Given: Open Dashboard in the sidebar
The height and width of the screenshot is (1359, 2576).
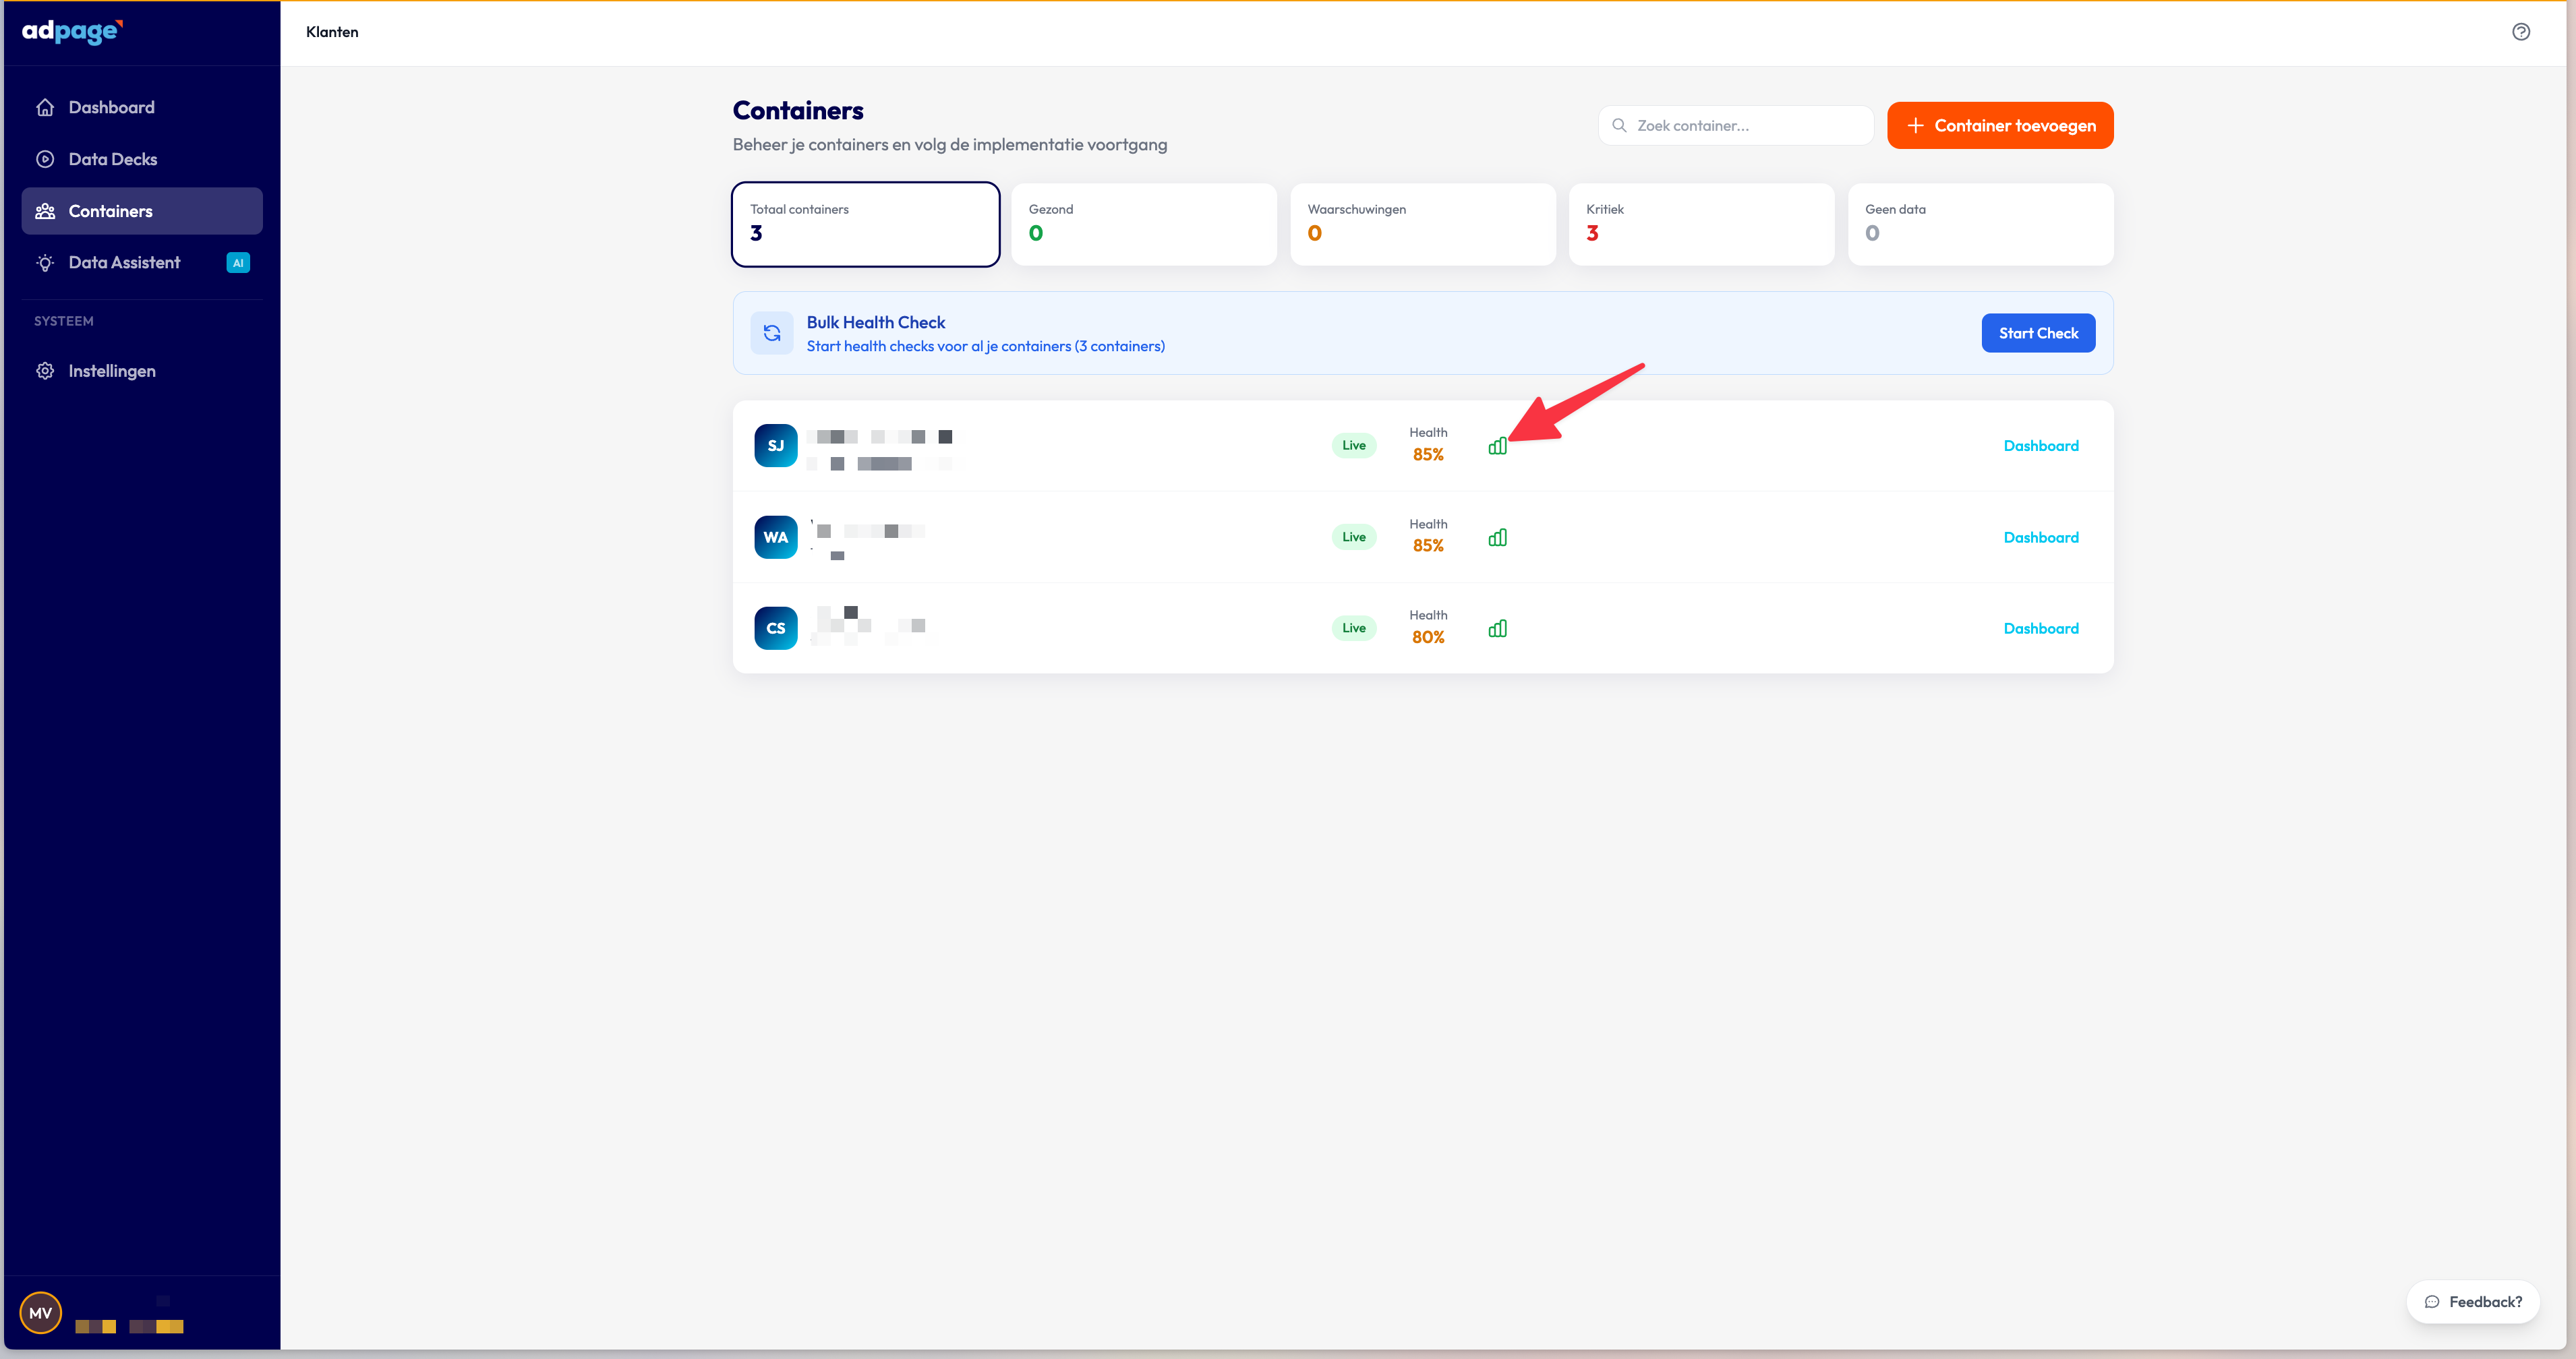Looking at the screenshot, I should [111, 107].
